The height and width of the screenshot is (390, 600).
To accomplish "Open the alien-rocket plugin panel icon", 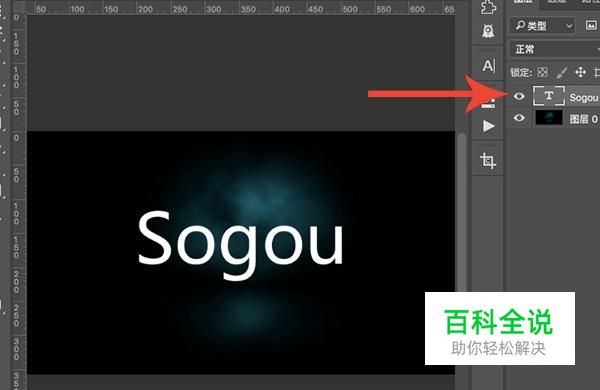I will tap(488, 31).
